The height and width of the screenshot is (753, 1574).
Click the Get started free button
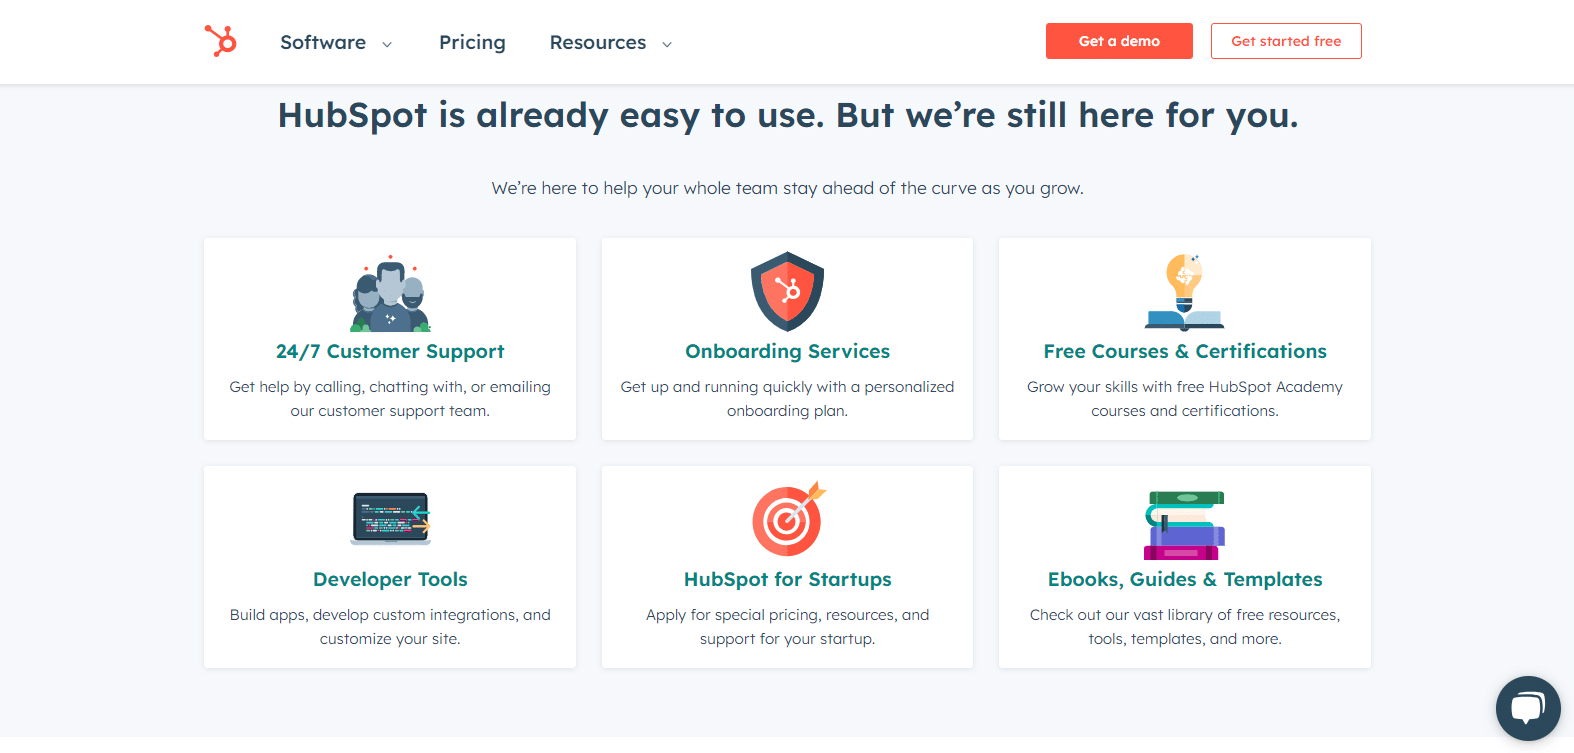pos(1286,41)
